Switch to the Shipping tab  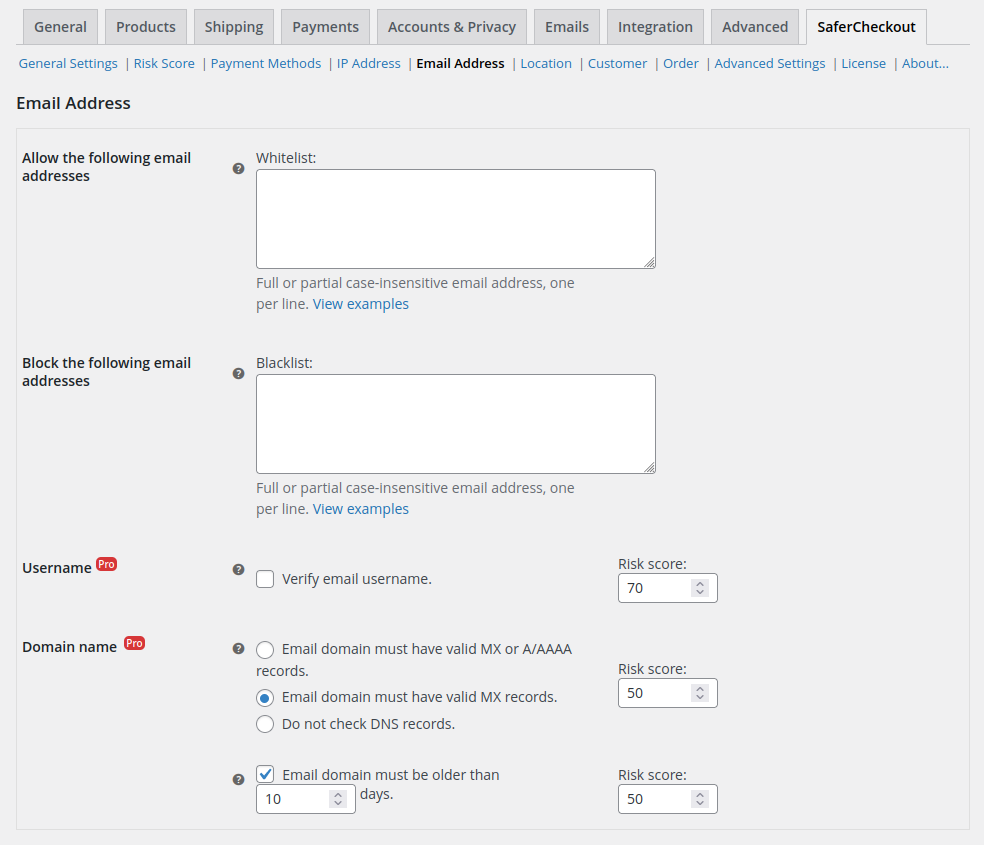pos(234,27)
